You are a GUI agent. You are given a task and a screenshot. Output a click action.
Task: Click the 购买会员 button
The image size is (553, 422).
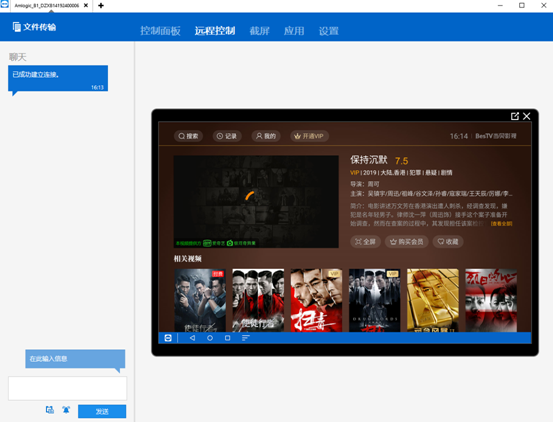[x=406, y=241]
